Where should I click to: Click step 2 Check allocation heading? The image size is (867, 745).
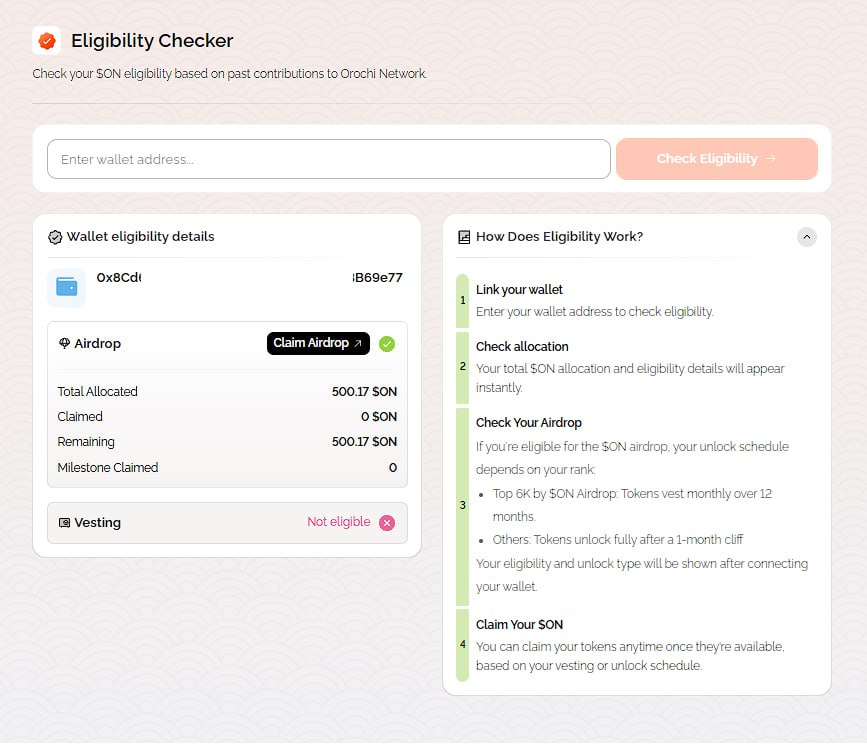pyautogui.click(x=522, y=347)
